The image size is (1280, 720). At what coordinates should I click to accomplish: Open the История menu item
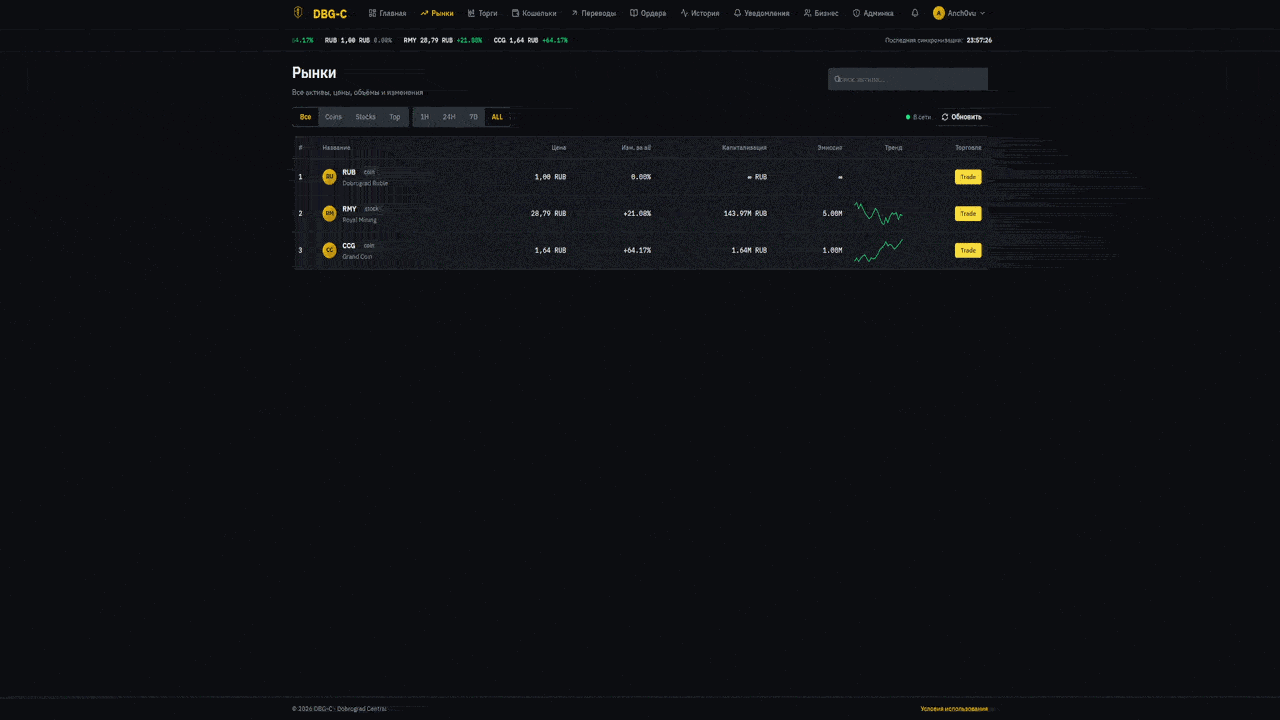tap(700, 13)
